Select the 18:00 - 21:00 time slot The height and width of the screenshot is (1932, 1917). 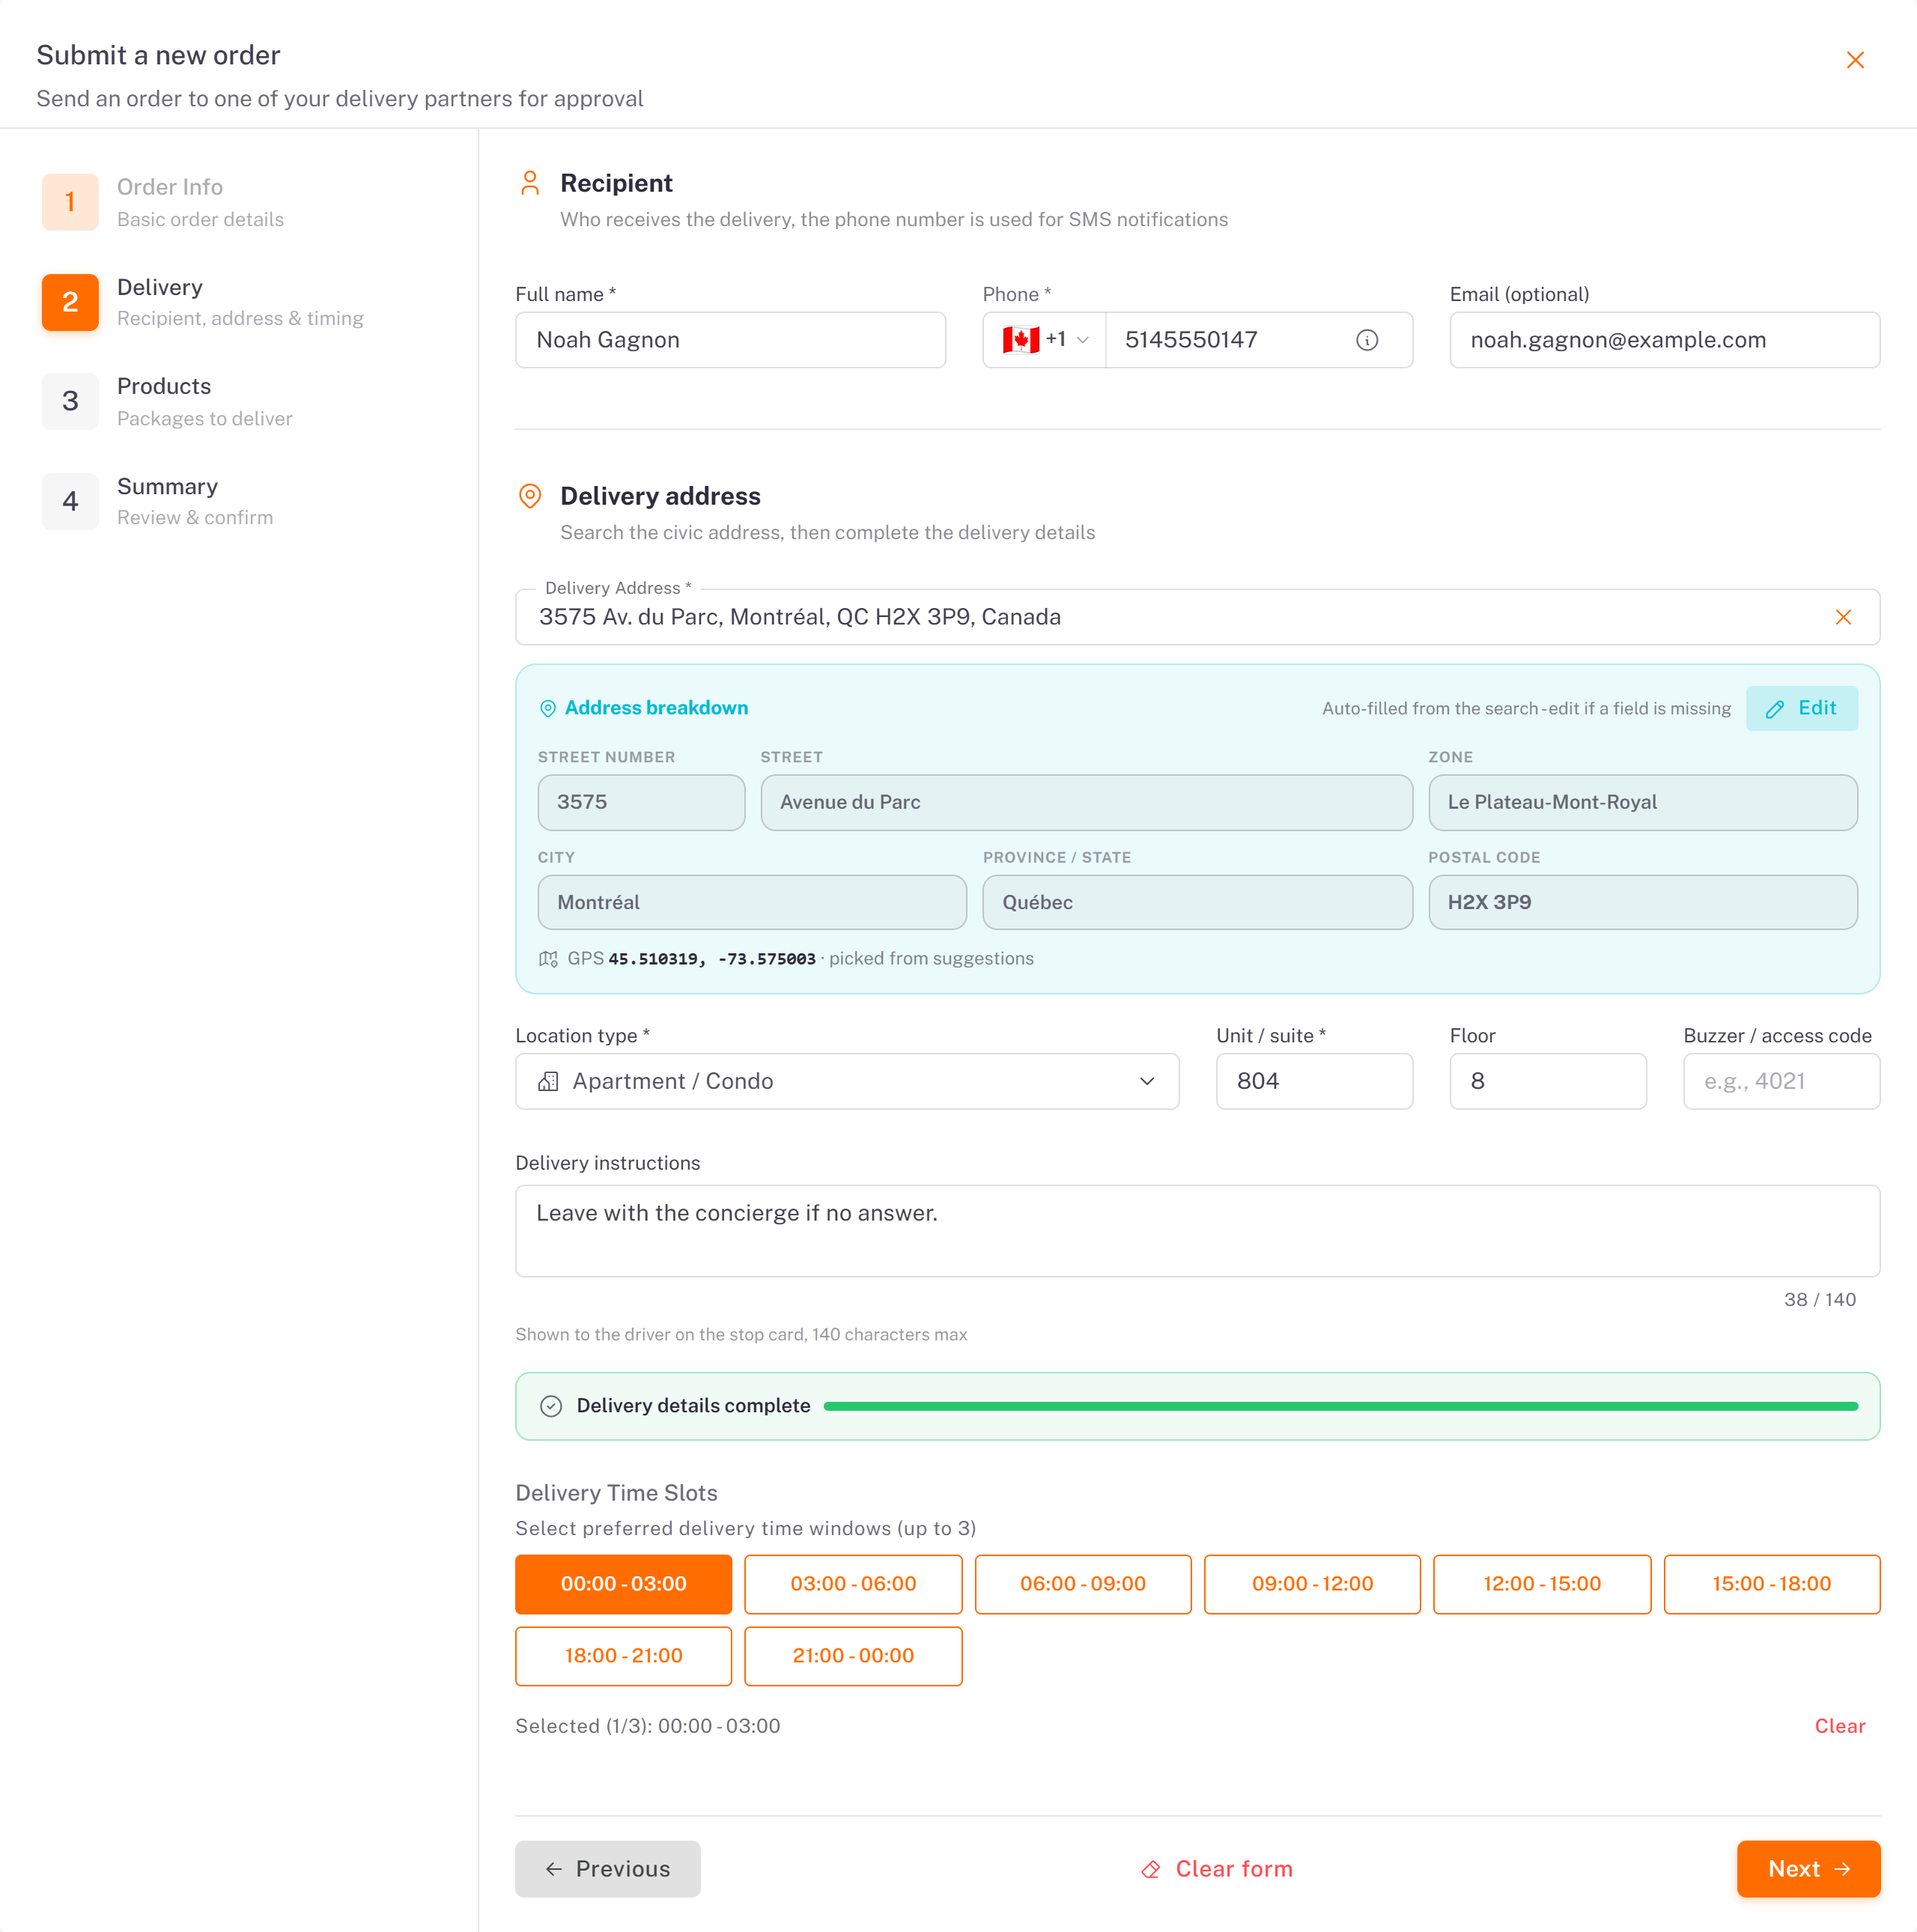pos(623,1656)
